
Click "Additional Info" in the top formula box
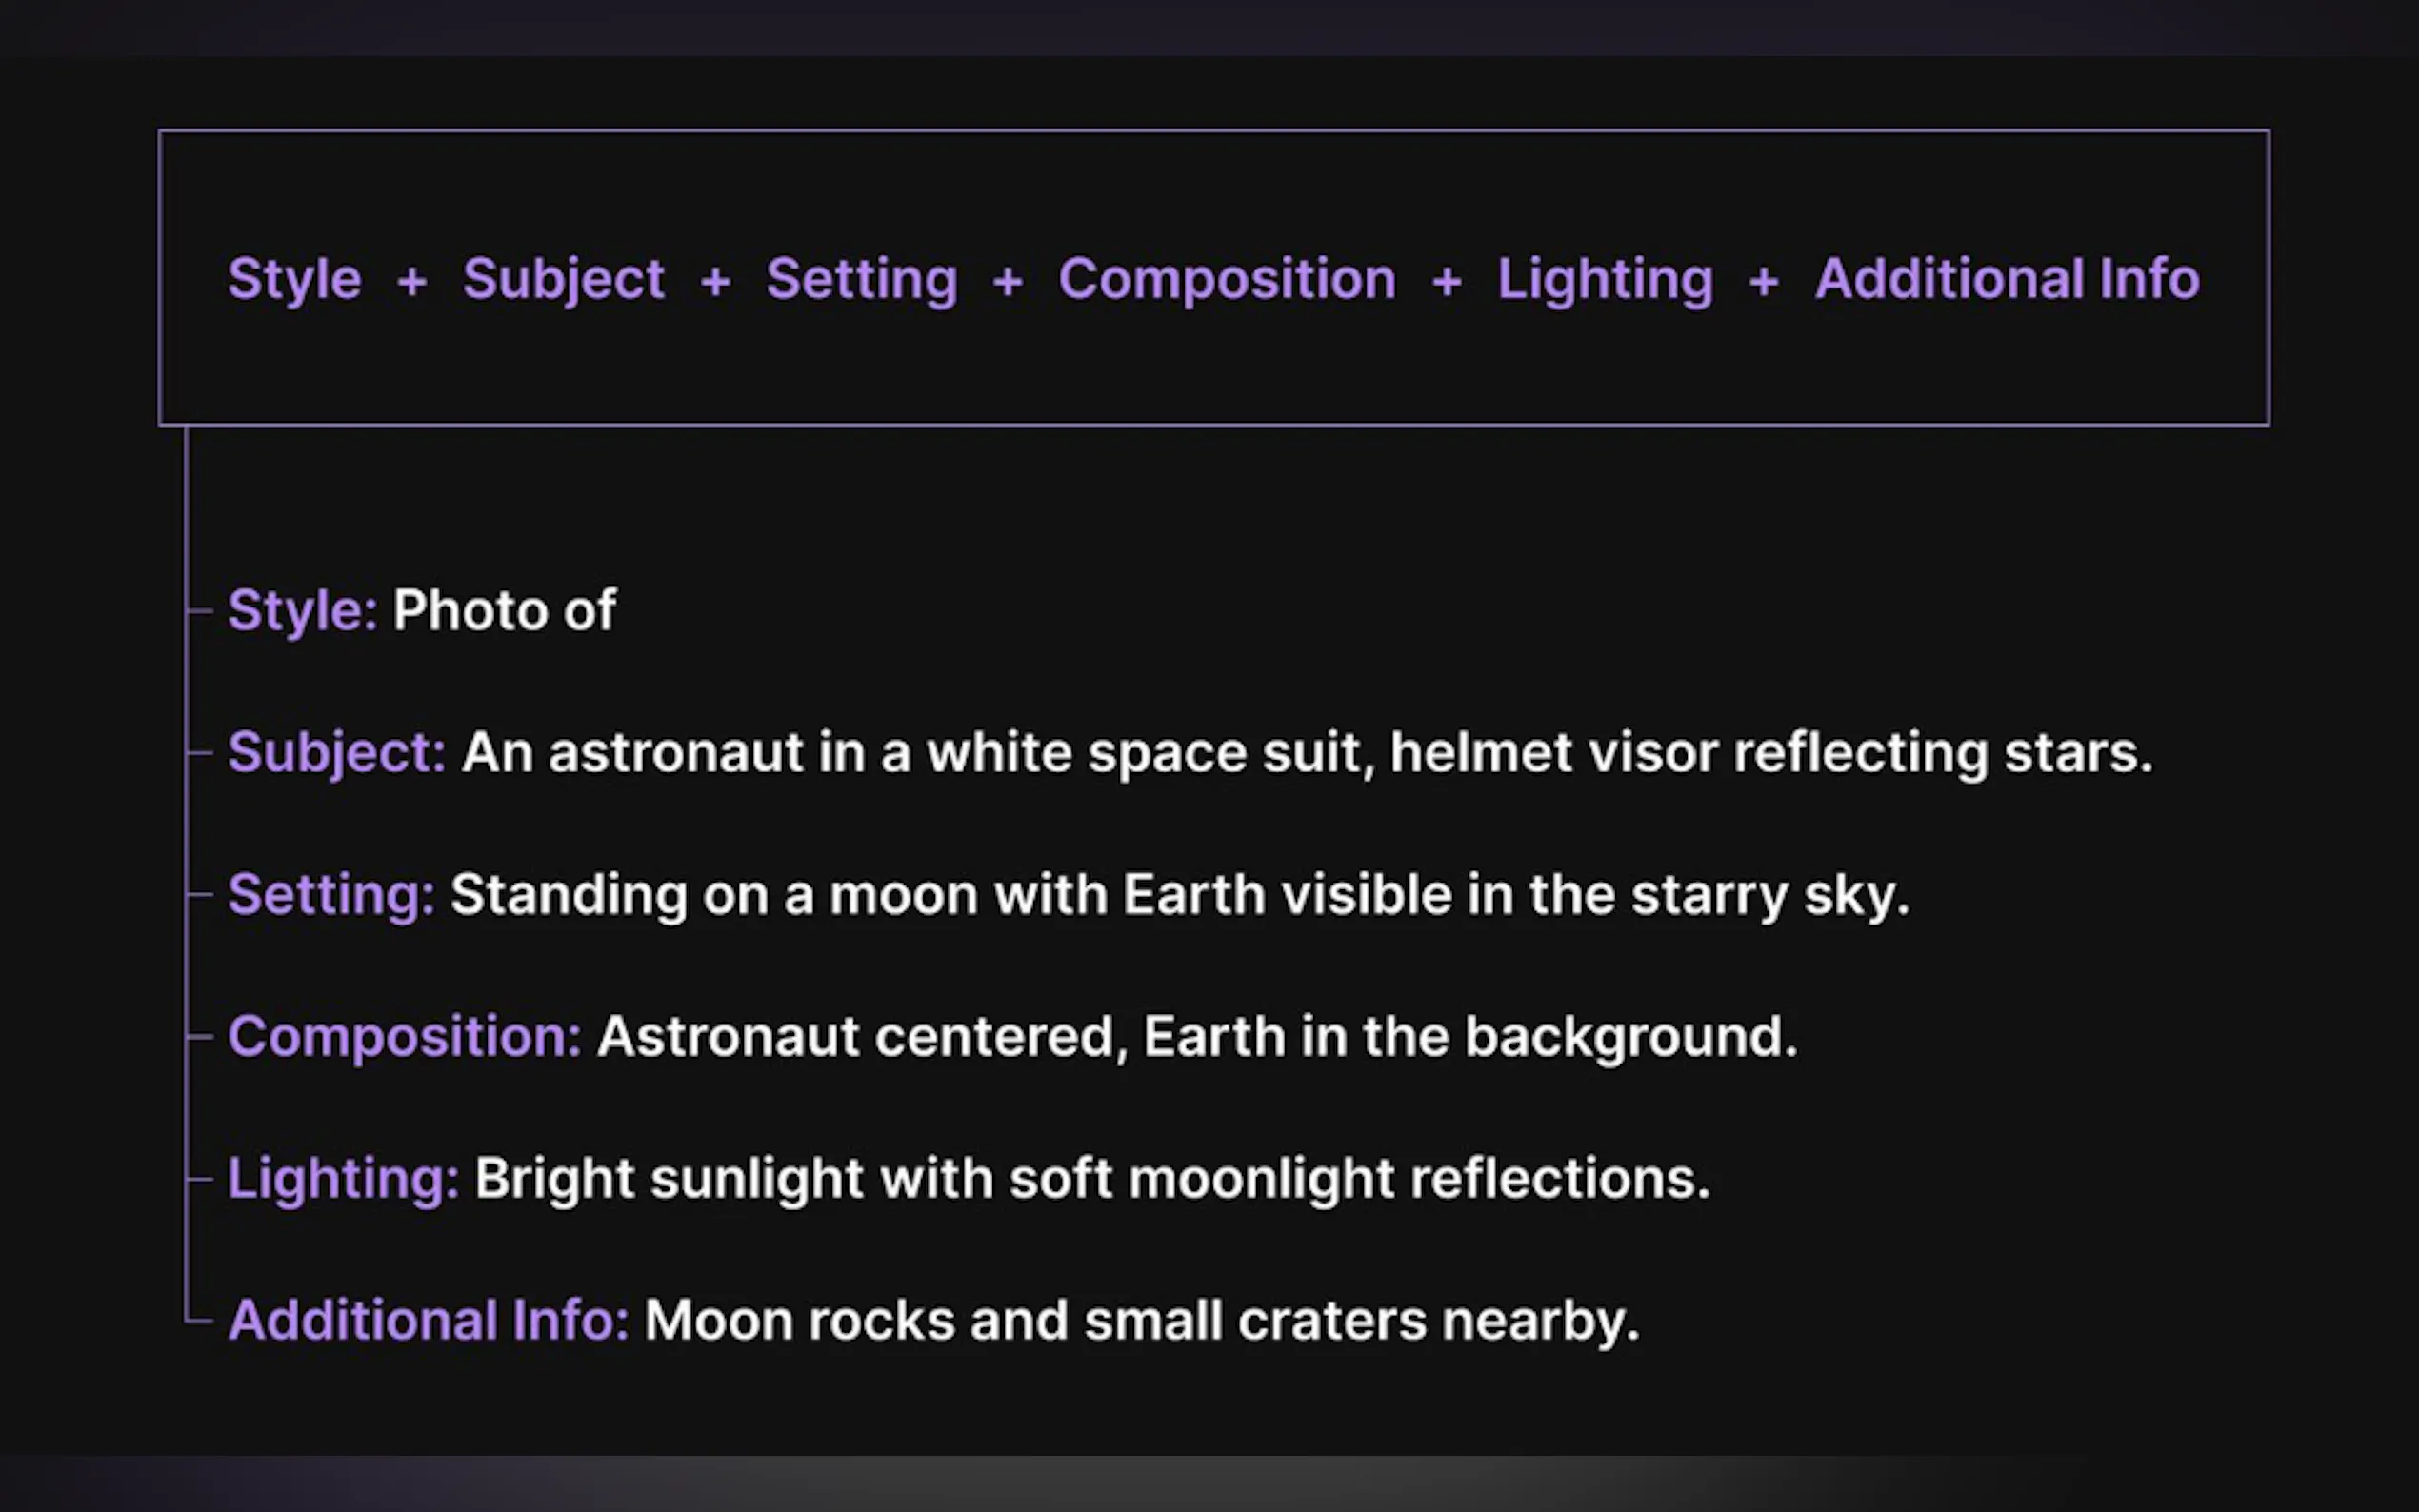(2007, 279)
